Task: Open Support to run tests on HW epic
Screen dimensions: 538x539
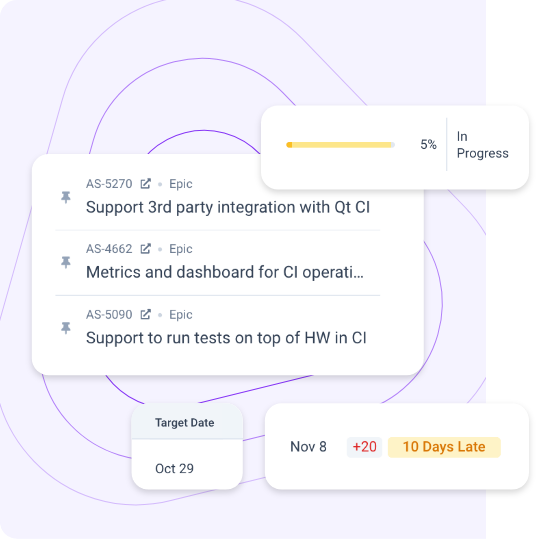Action: (226, 338)
